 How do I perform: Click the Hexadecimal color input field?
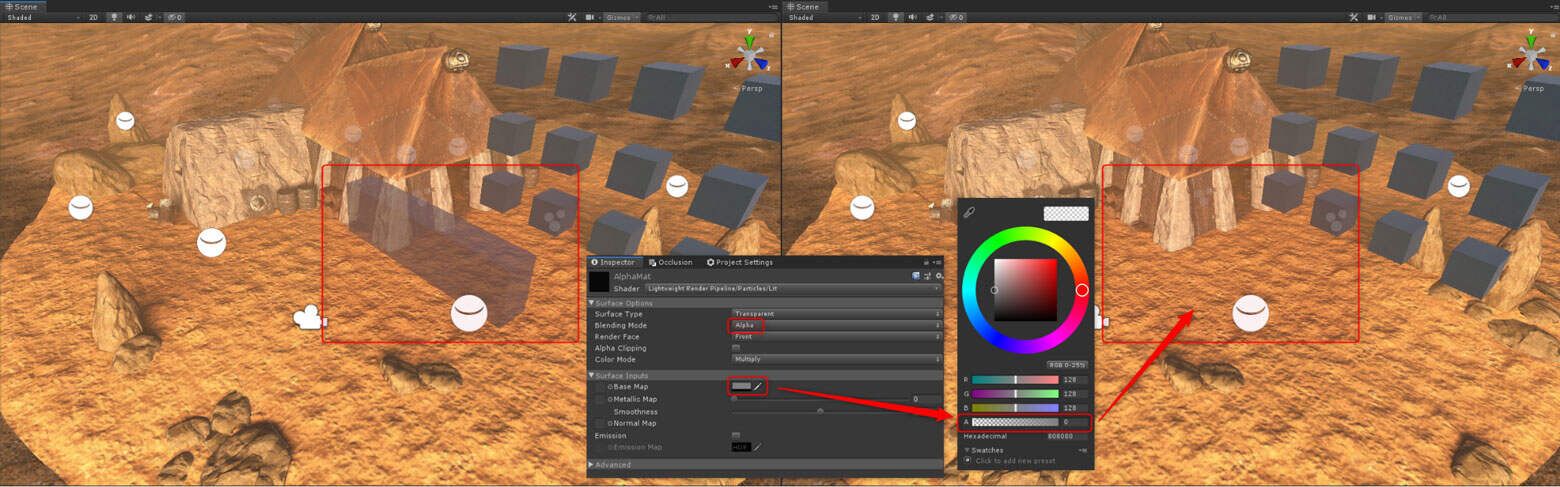click(x=1066, y=436)
